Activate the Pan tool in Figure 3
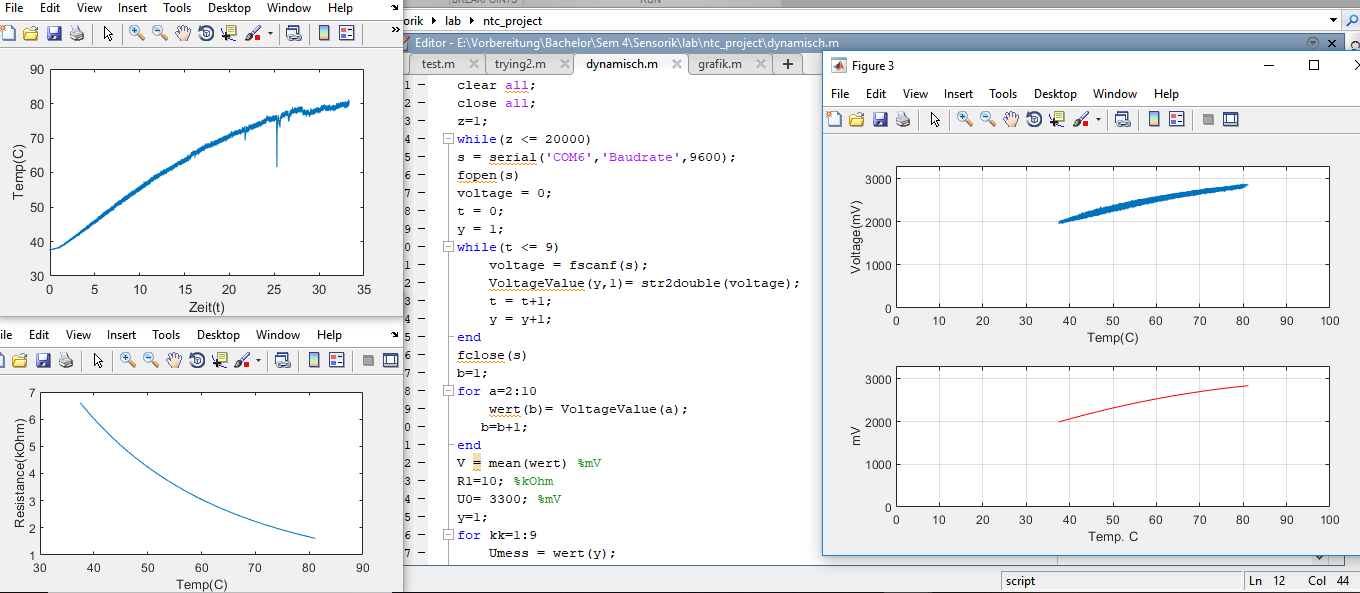1360x593 pixels. (x=1011, y=119)
